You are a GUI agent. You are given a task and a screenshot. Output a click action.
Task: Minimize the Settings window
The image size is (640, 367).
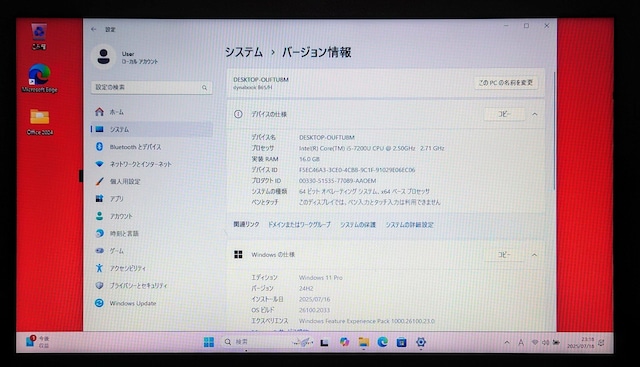pos(506,26)
